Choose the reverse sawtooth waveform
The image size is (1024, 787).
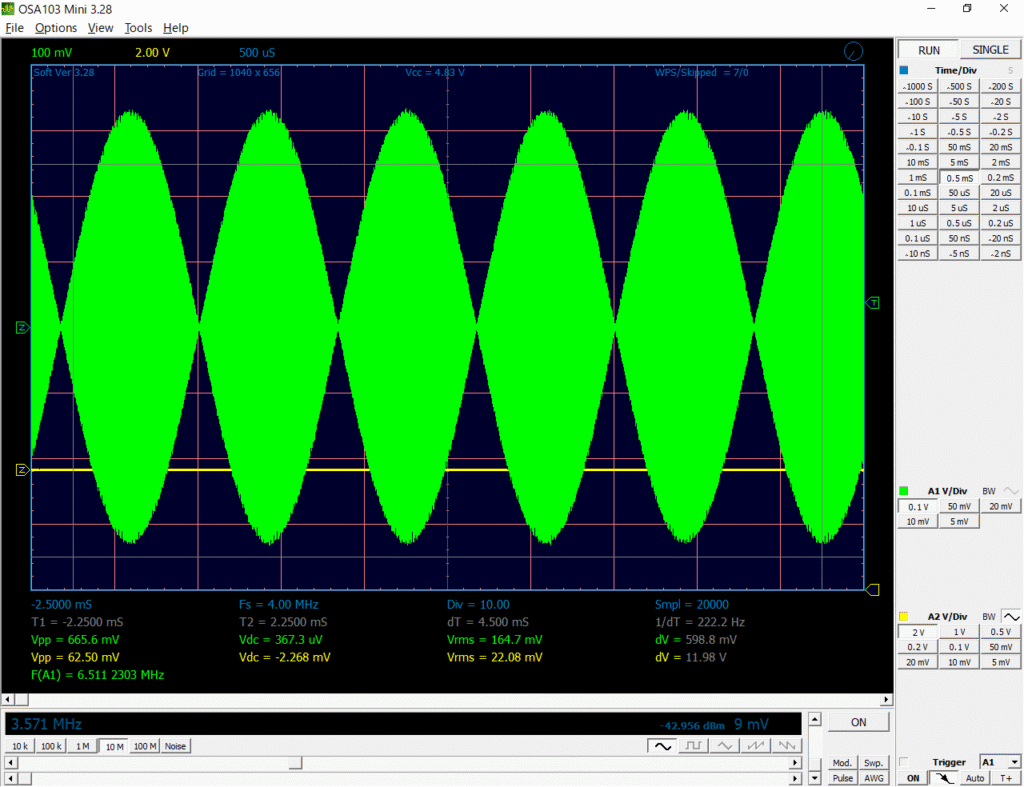(x=788, y=746)
